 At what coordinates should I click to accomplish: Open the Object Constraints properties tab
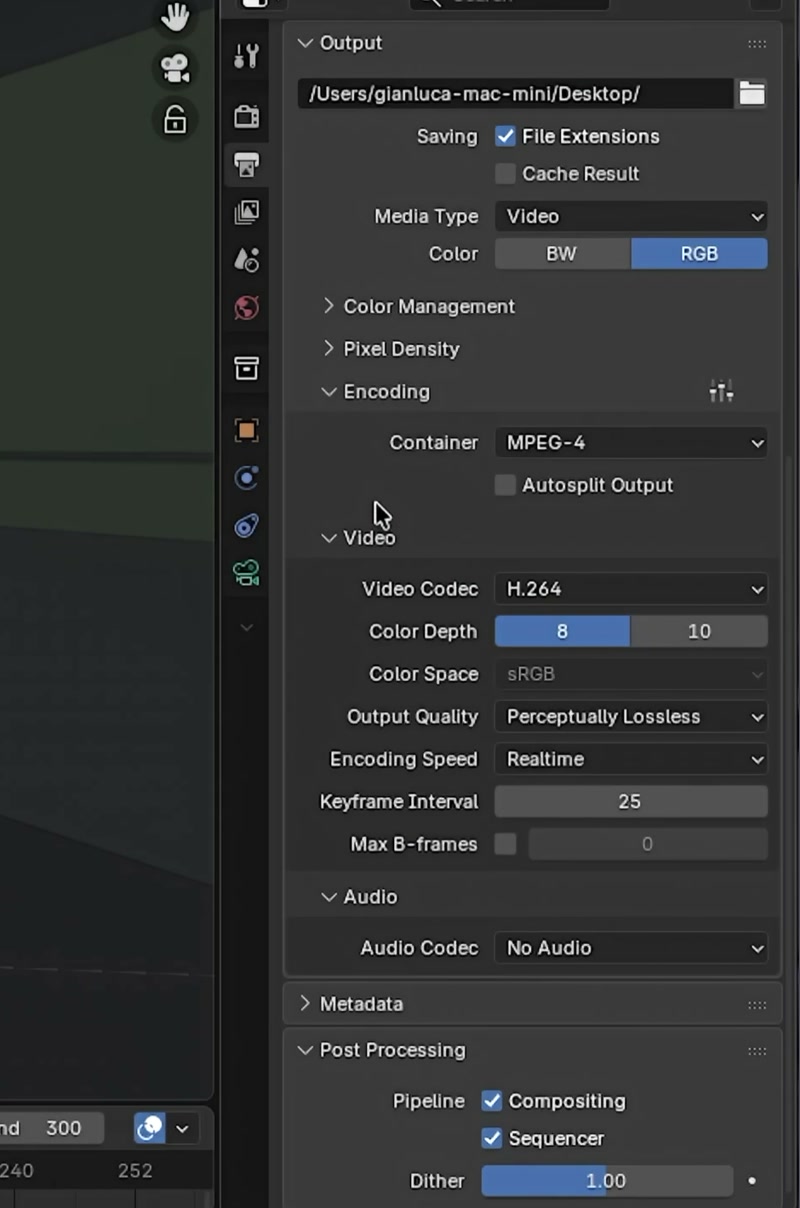246,525
